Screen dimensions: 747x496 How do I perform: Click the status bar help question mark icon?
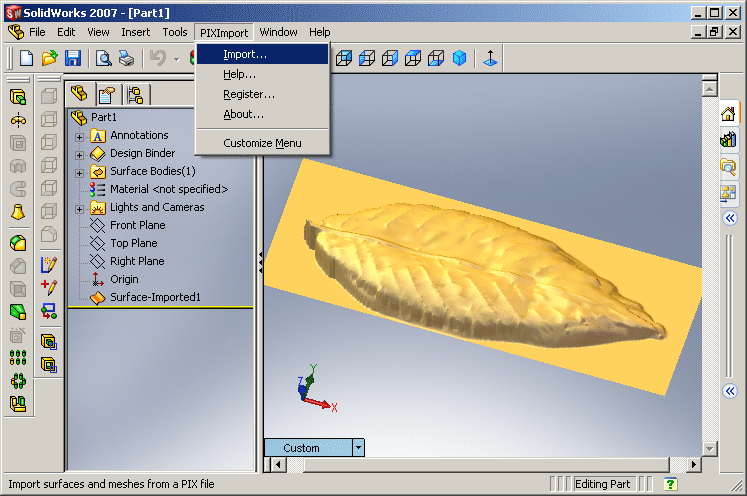coord(670,484)
